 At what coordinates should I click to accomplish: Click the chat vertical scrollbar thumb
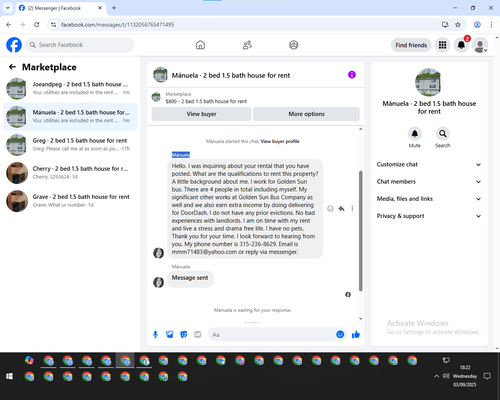pyautogui.click(x=360, y=231)
